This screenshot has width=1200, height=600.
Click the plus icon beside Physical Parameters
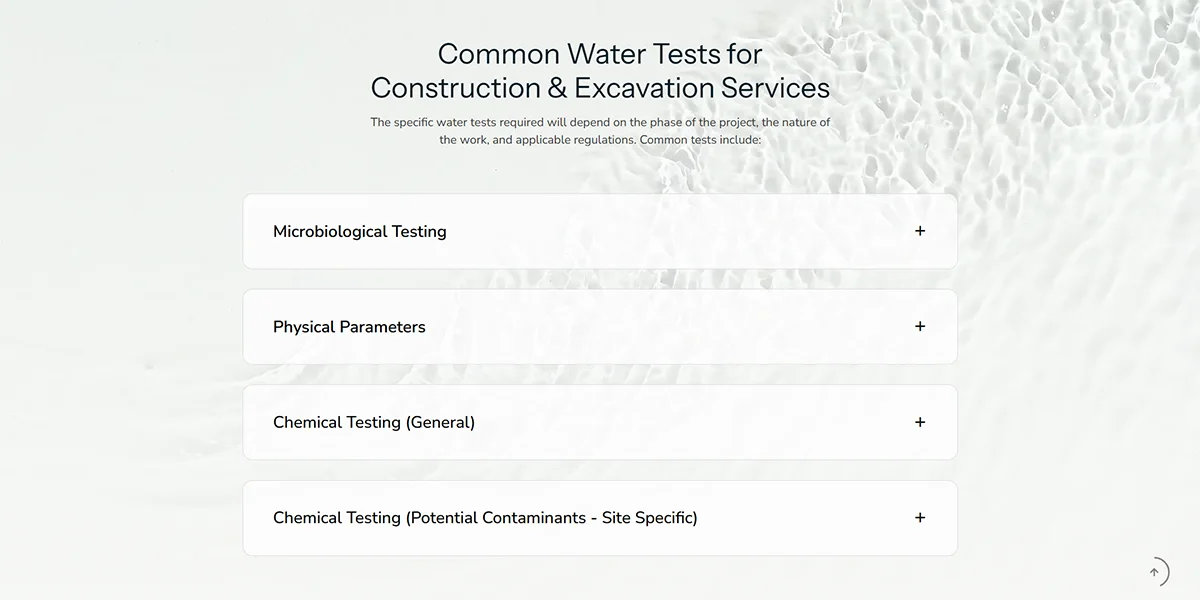click(x=920, y=326)
